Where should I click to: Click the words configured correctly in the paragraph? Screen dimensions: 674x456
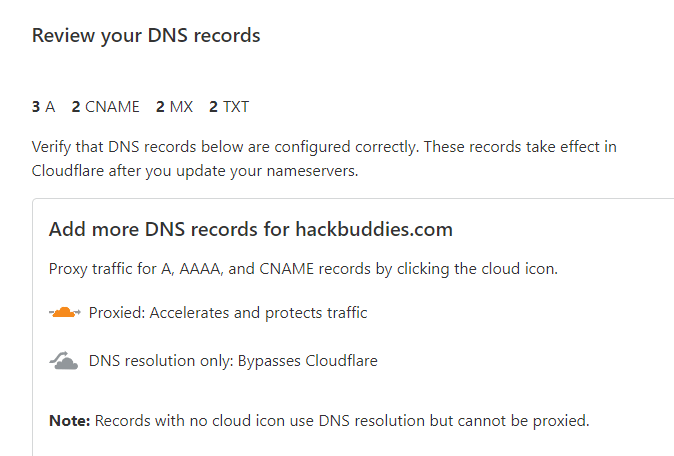click(346, 147)
